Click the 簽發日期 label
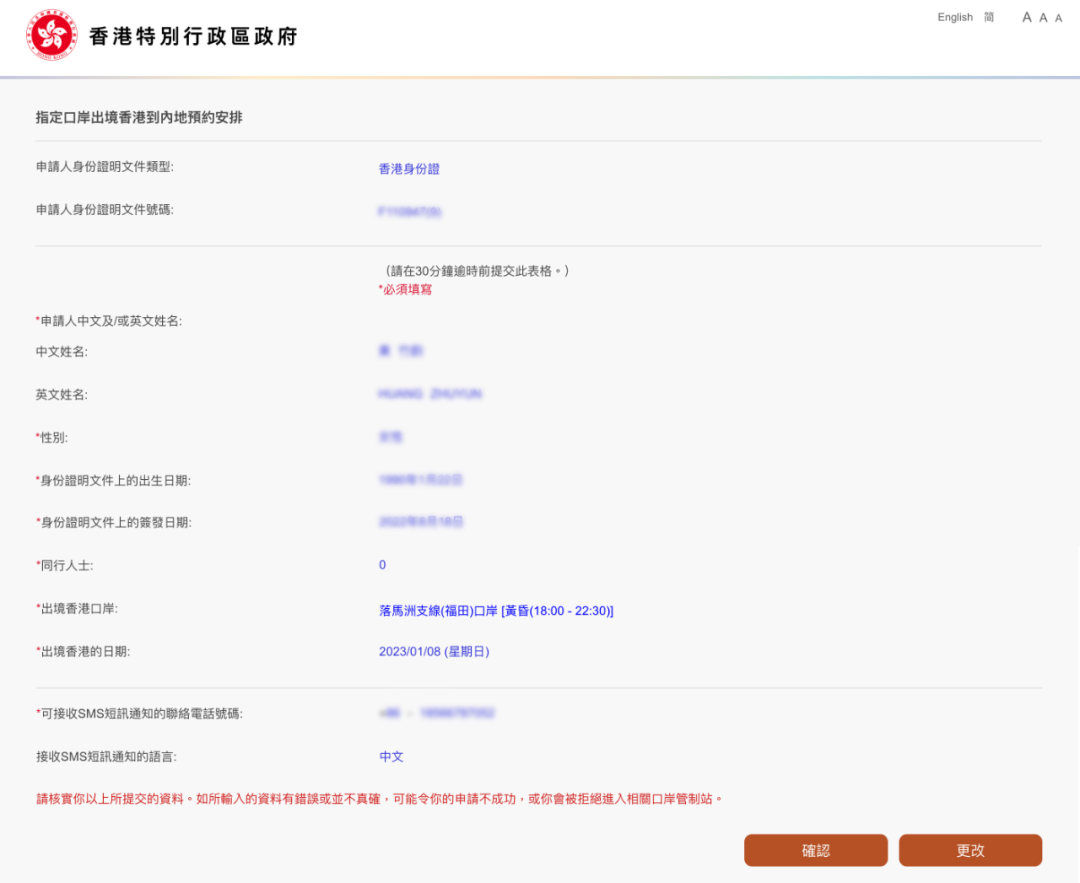Viewport: 1080px width, 883px height. click(114, 523)
